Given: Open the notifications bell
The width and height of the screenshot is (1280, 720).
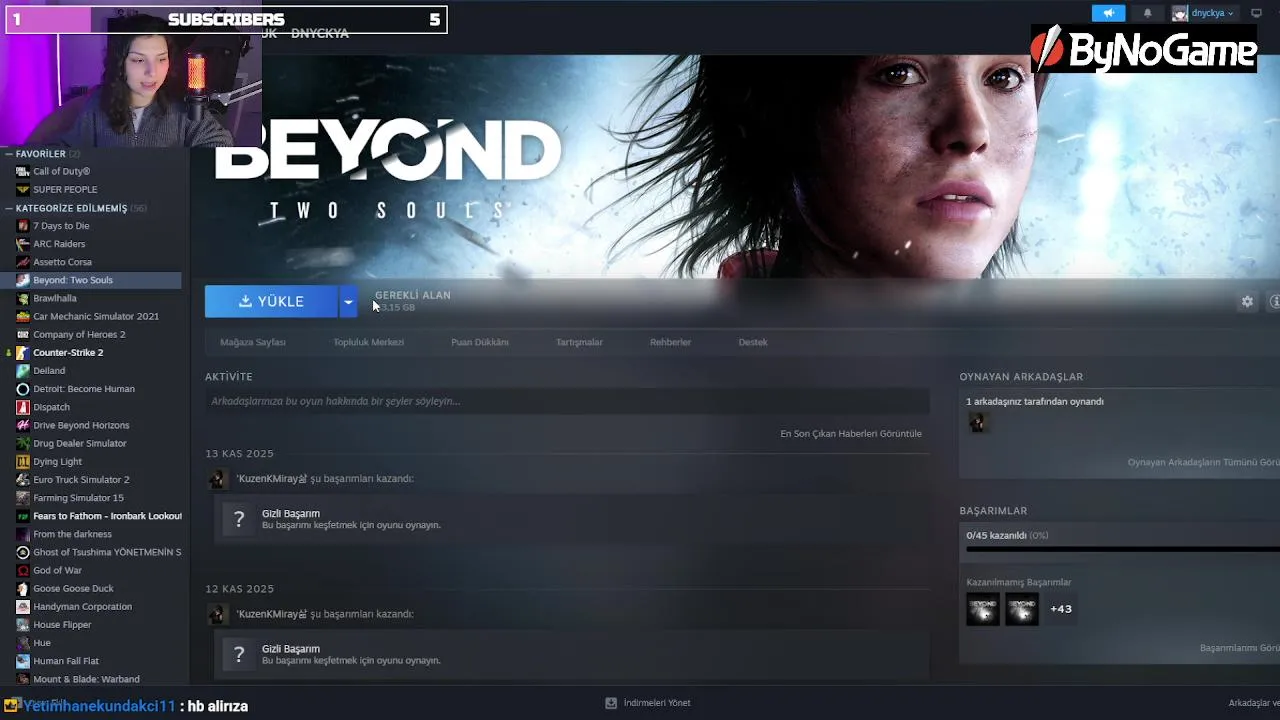Looking at the screenshot, I should (1147, 13).
